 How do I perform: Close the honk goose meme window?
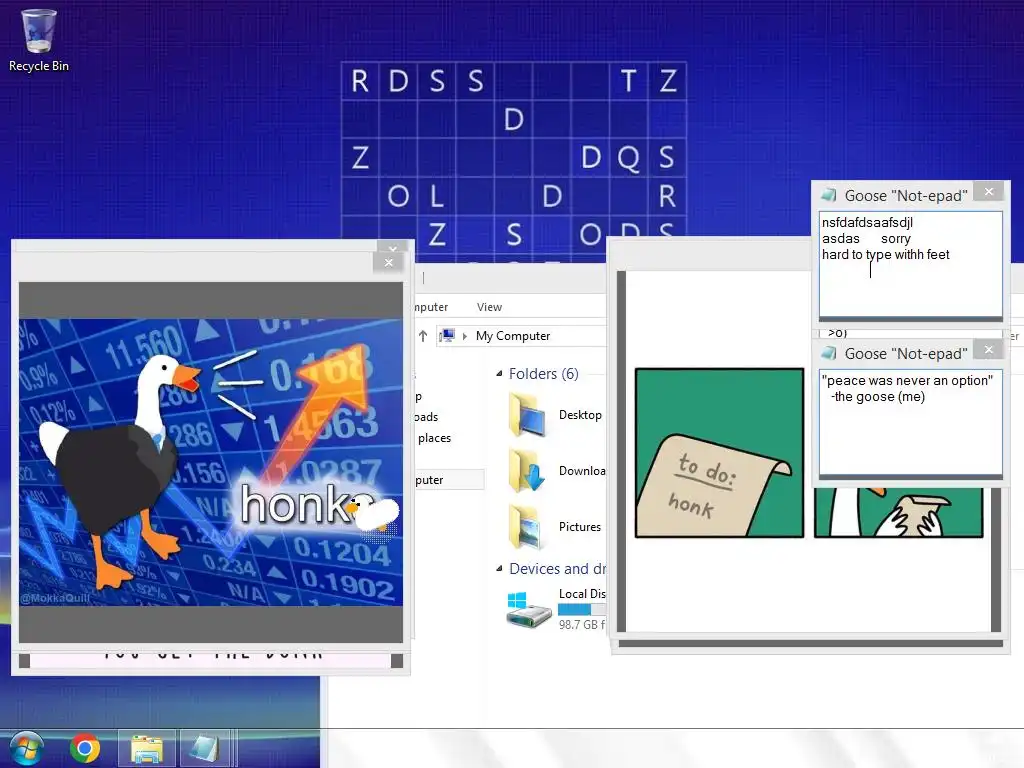point(389,263)
